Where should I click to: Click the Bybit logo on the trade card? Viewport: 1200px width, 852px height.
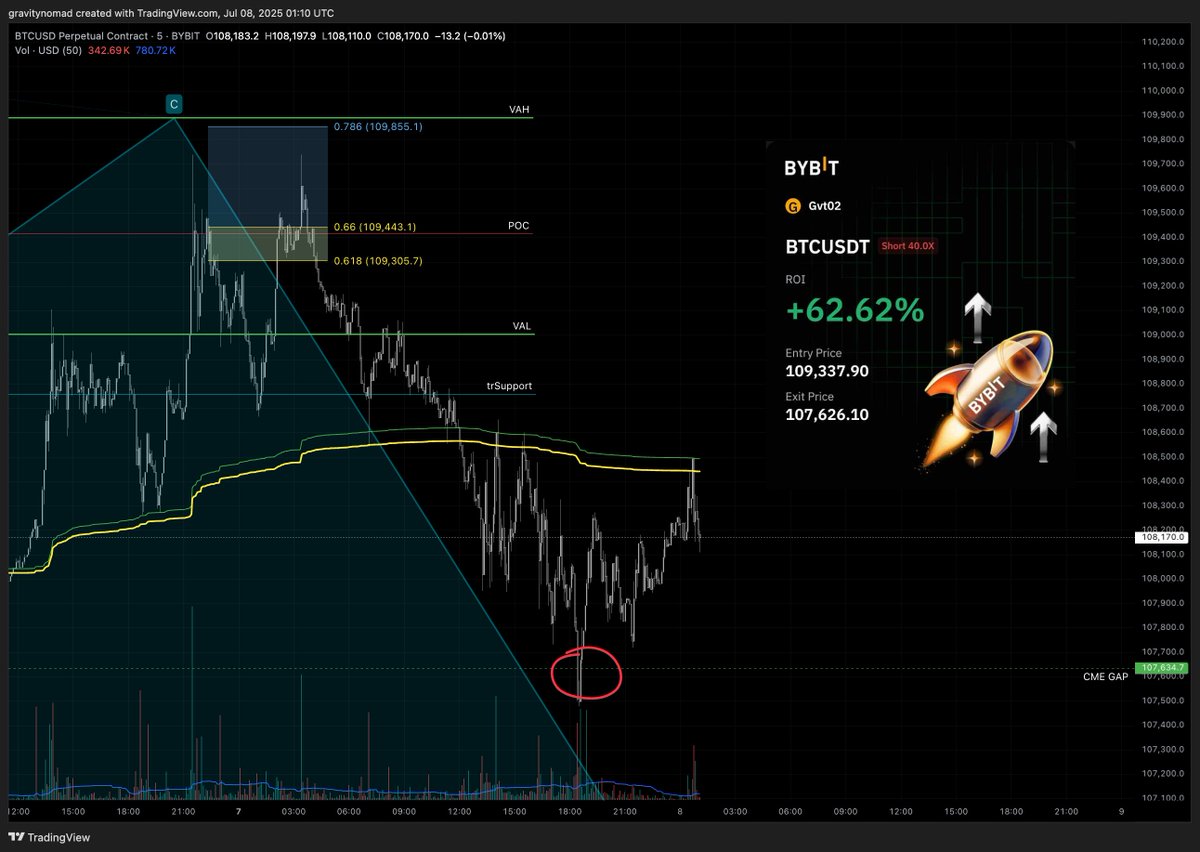(812, 168)
